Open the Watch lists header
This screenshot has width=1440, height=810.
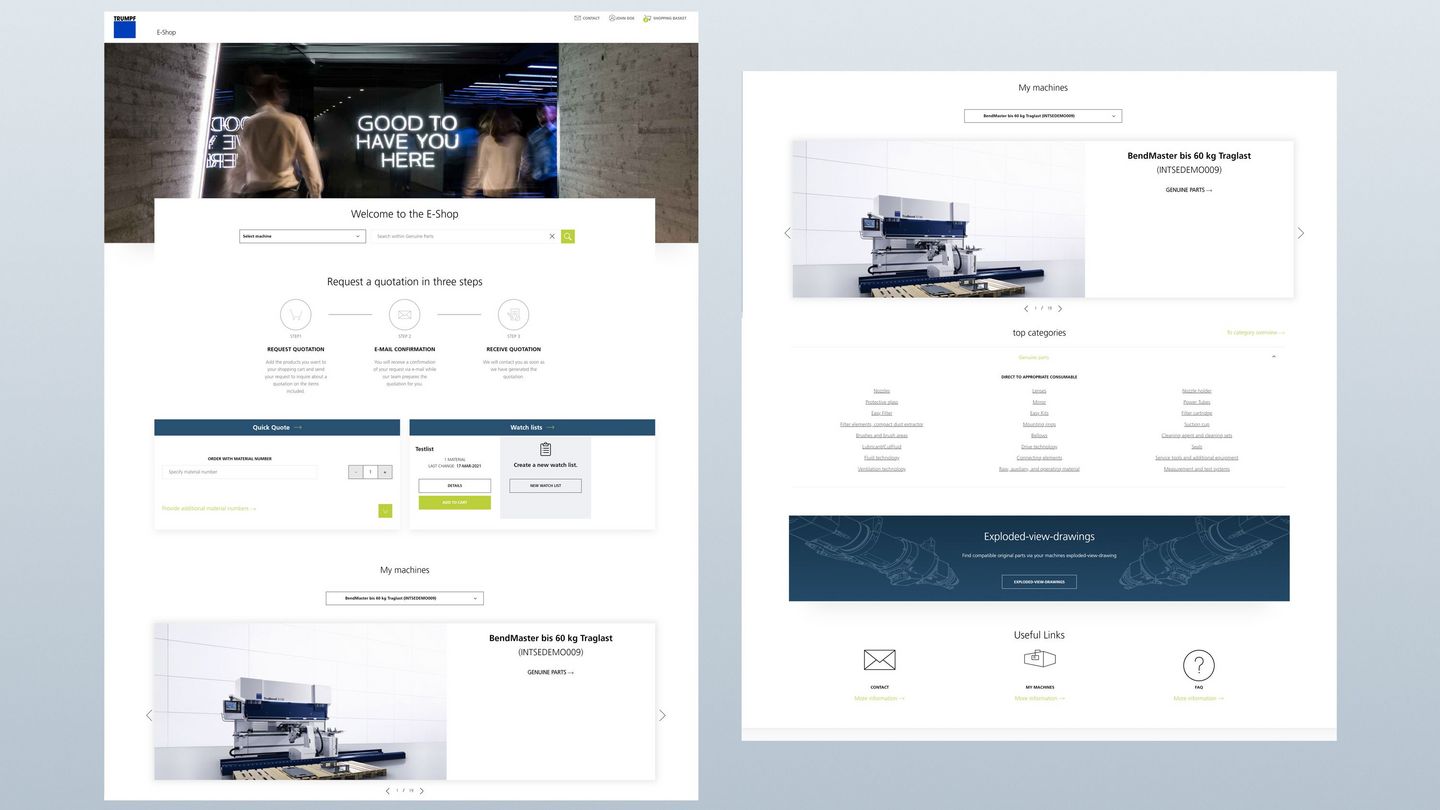click(532, 427)
